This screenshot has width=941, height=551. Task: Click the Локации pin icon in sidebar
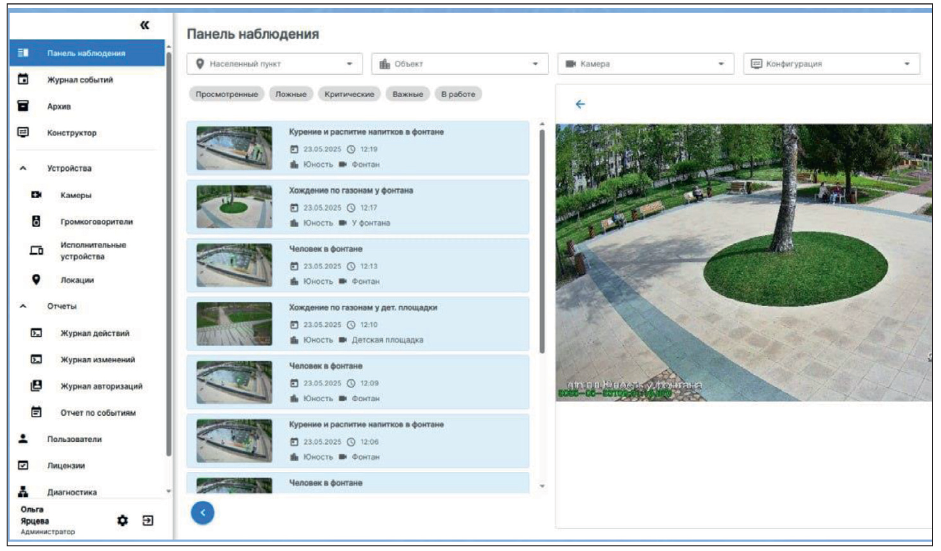[x=36, y=281]
